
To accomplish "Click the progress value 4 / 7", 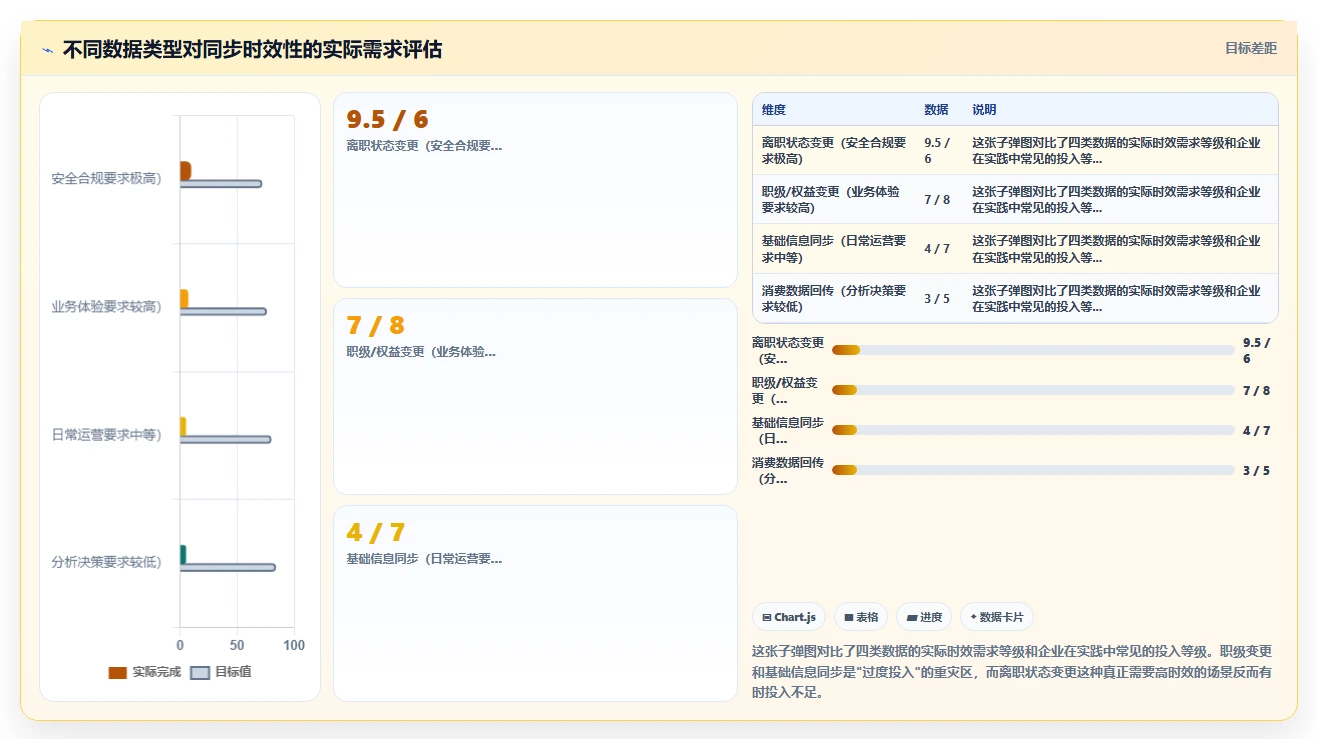I will pos(1257,430).
